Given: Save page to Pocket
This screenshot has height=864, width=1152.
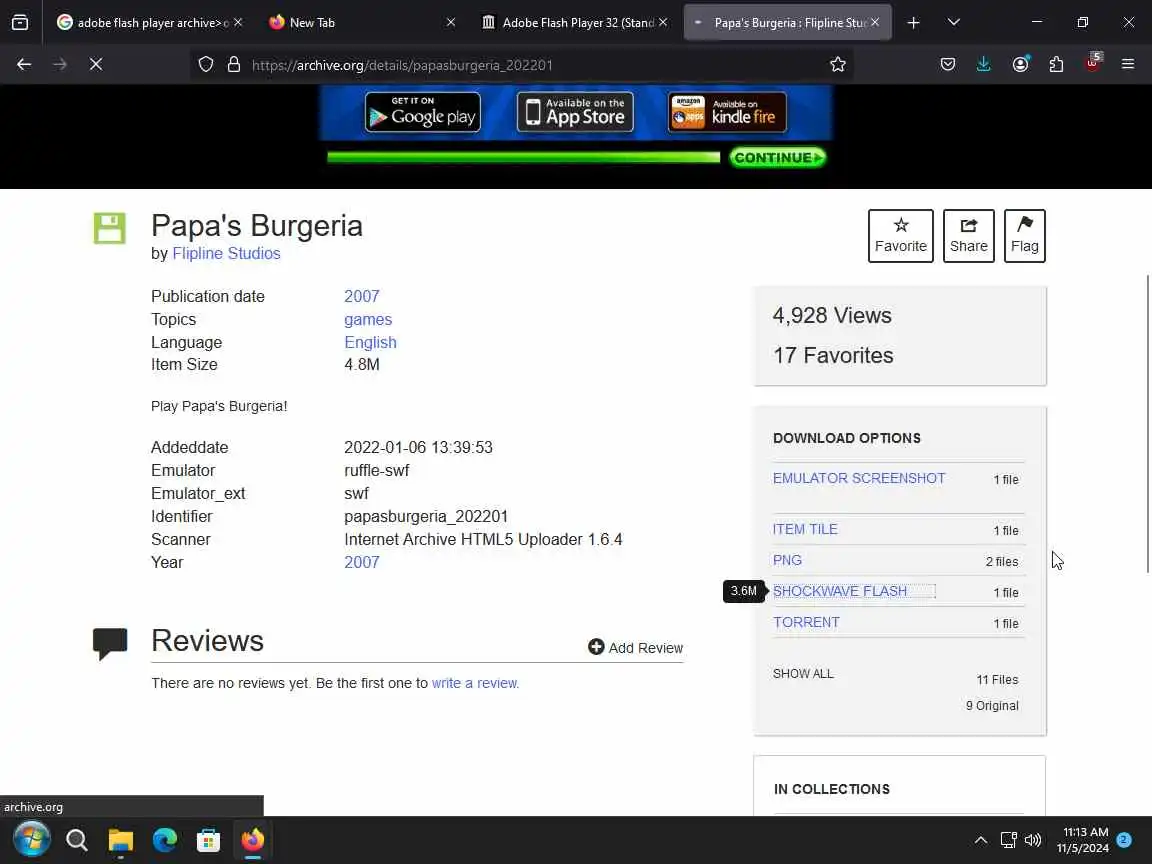Looking at the screenshot, I should (948, 65).
